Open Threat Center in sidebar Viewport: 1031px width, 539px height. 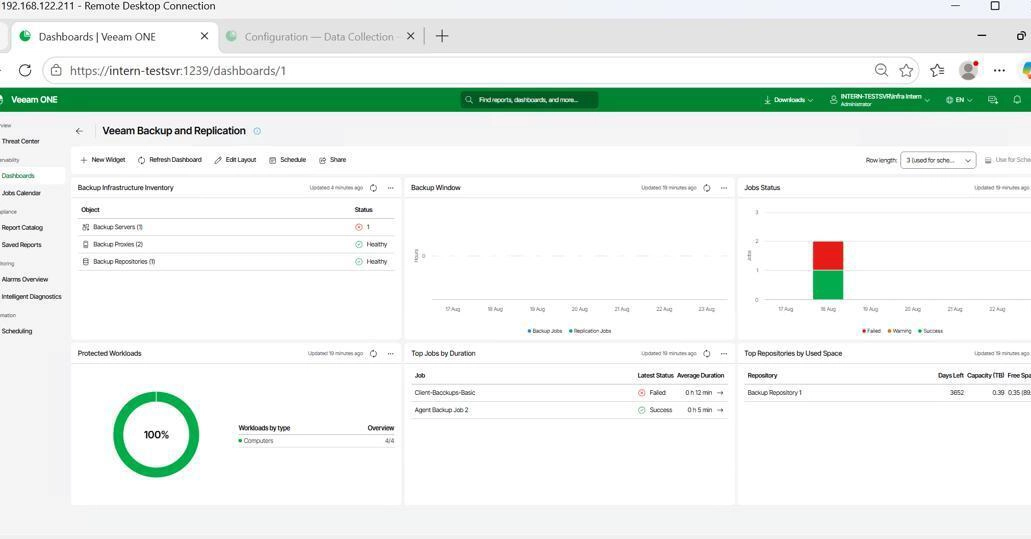(x=20, y=141)
